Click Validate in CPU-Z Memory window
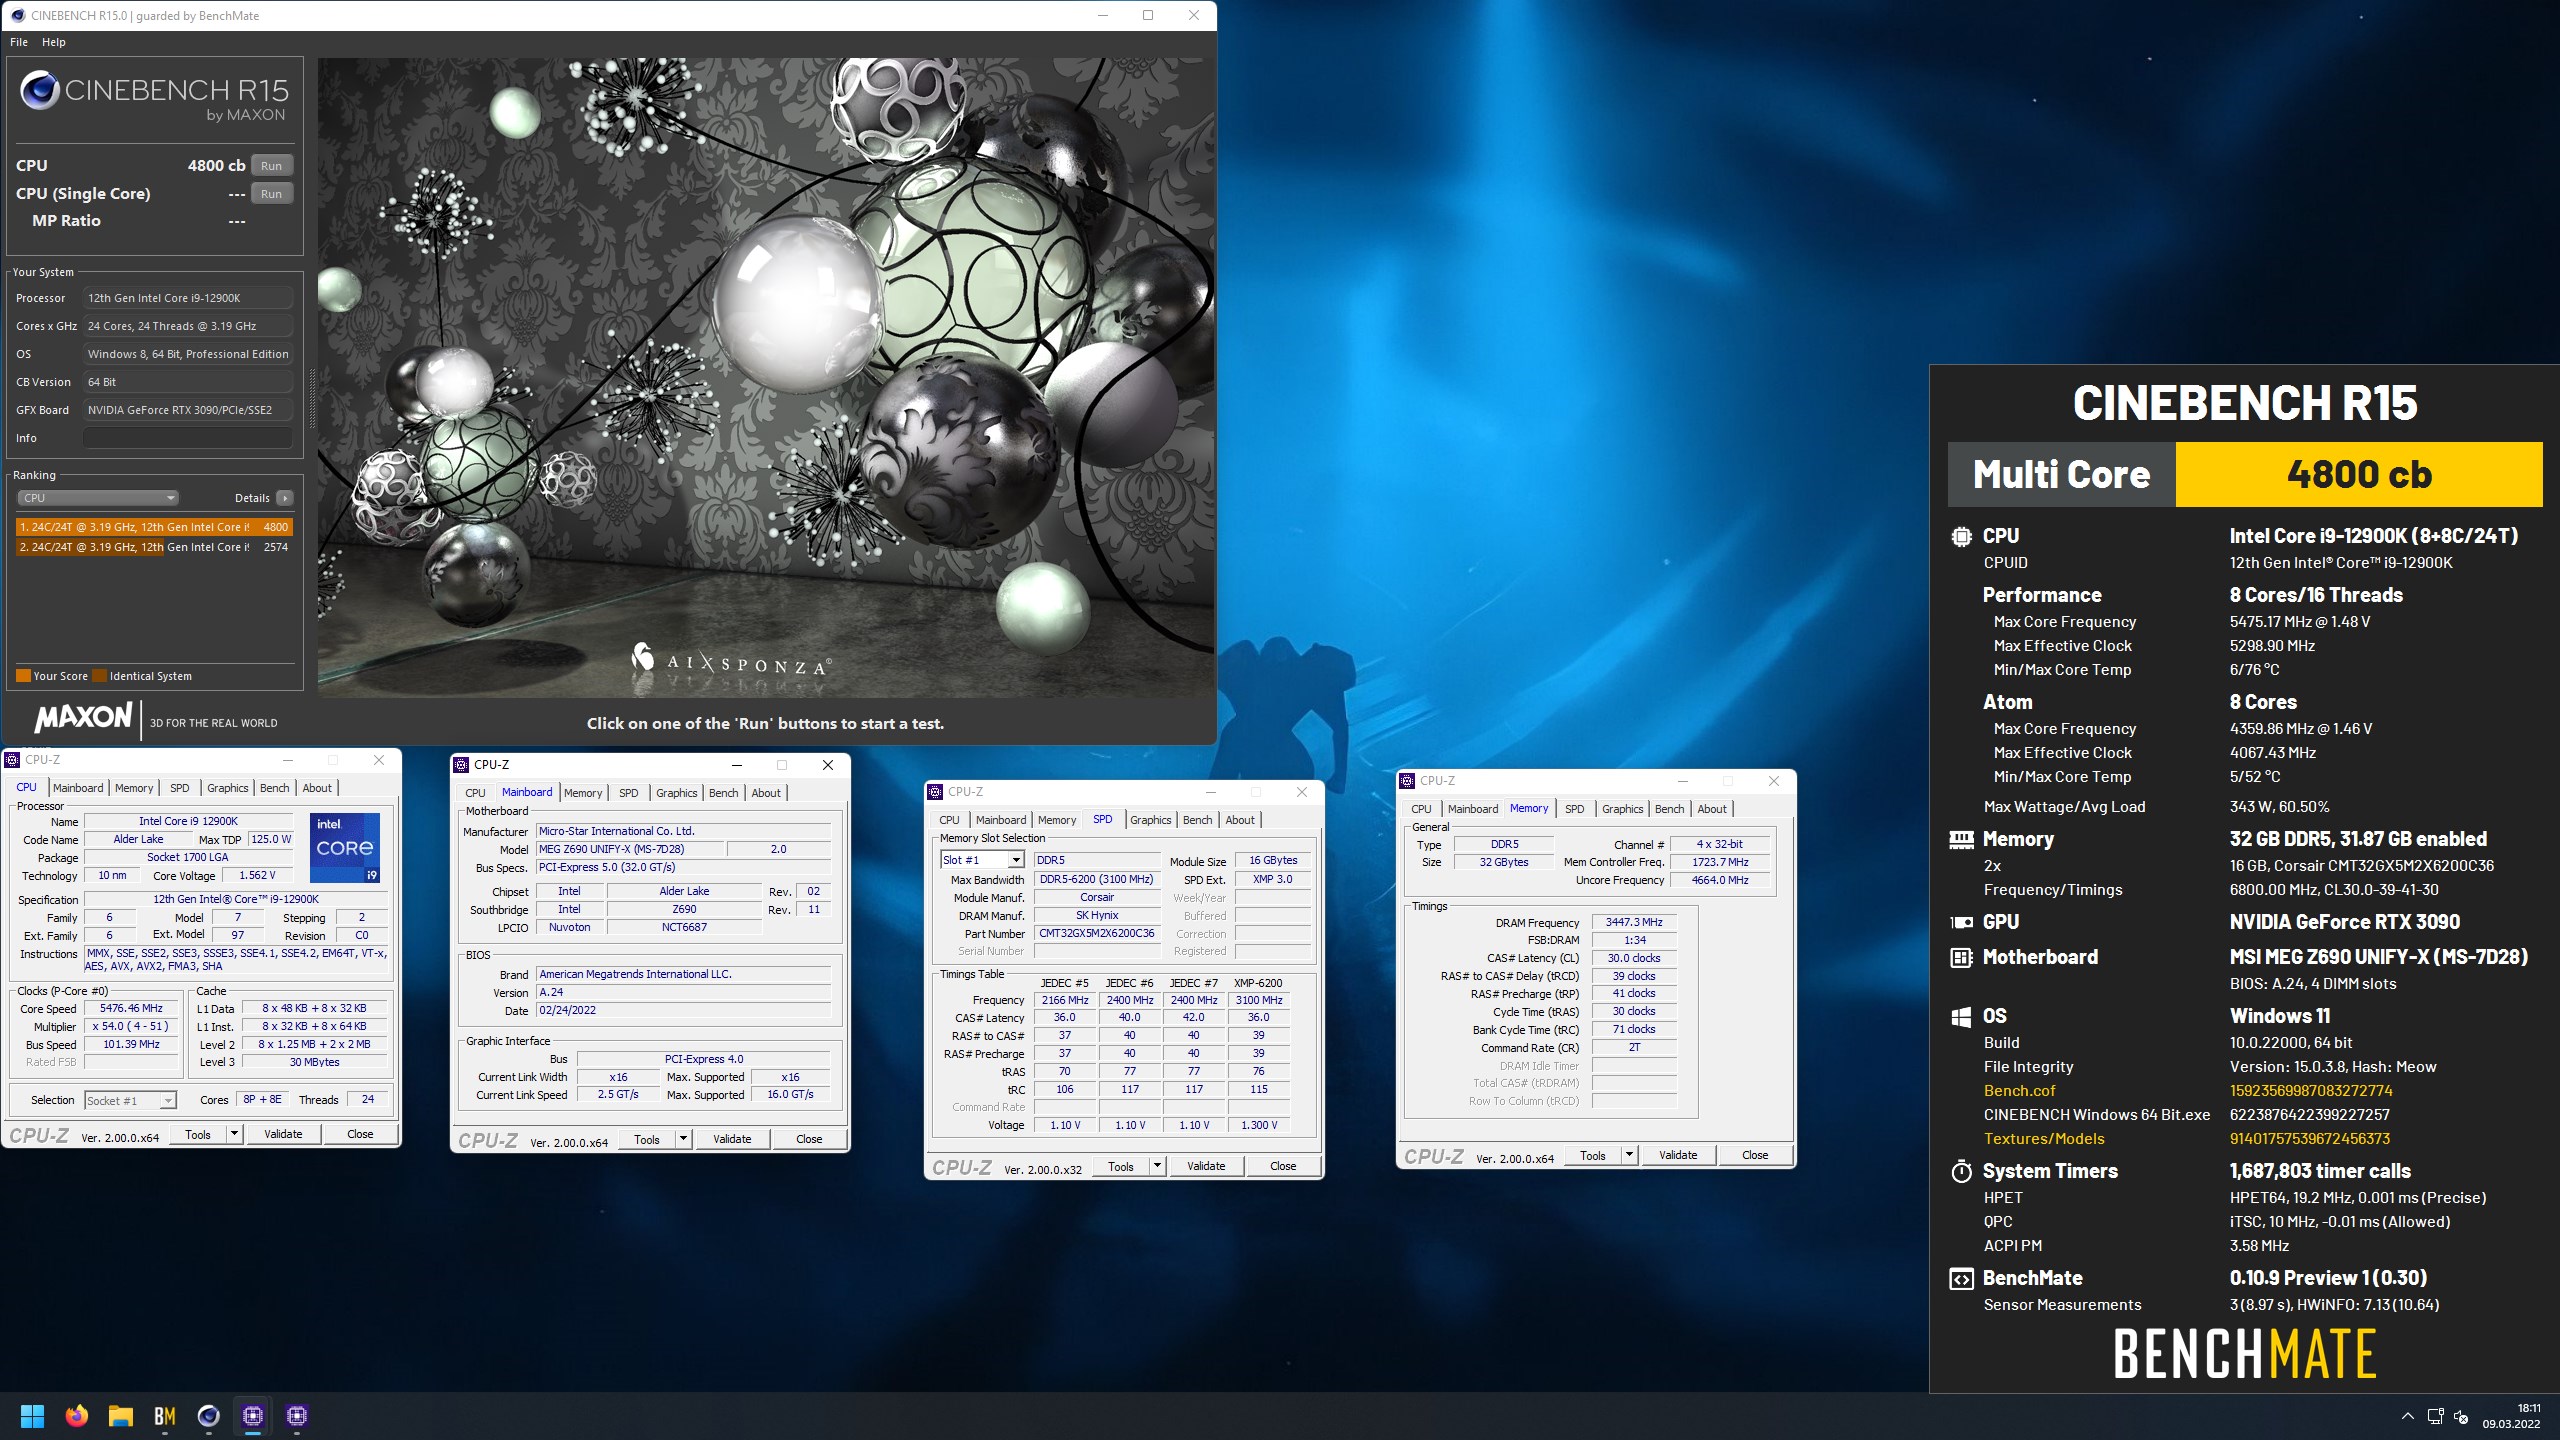 click(1678, 1155)
